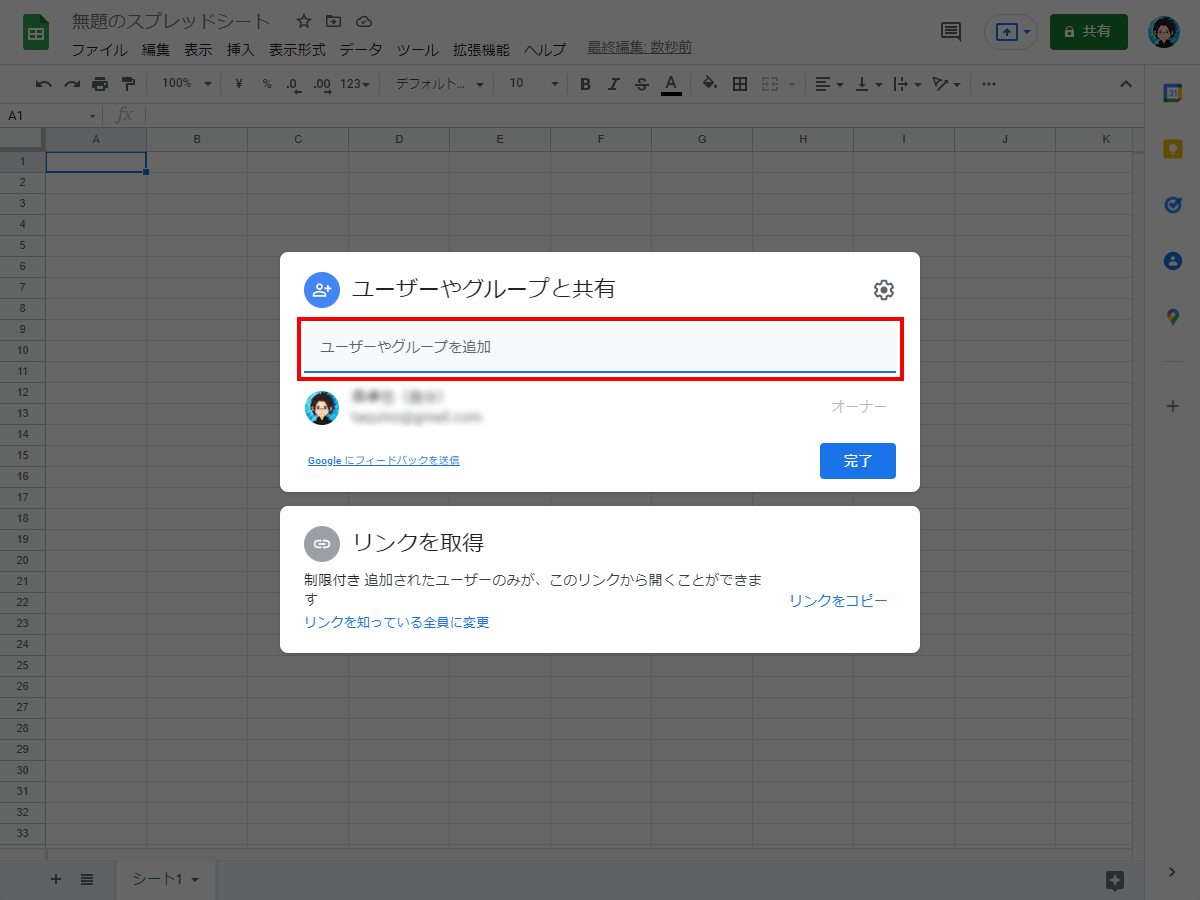The width and height of the screenshot is (1200, 900).
Task: Open the 表示 menu
Action: pyautogui.click(x=198, y=49)
